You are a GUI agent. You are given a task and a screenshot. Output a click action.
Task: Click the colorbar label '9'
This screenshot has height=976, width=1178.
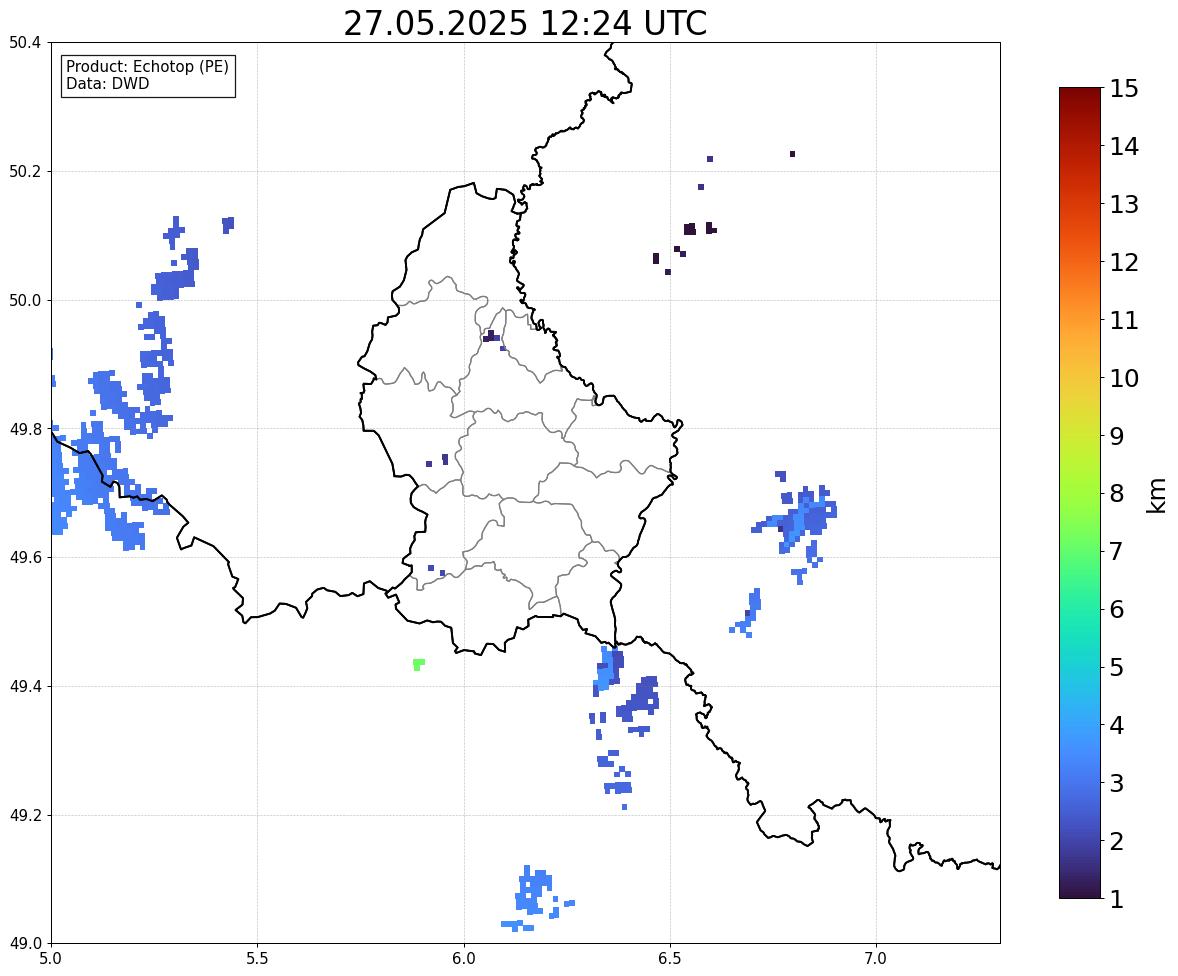(1117, 436)
